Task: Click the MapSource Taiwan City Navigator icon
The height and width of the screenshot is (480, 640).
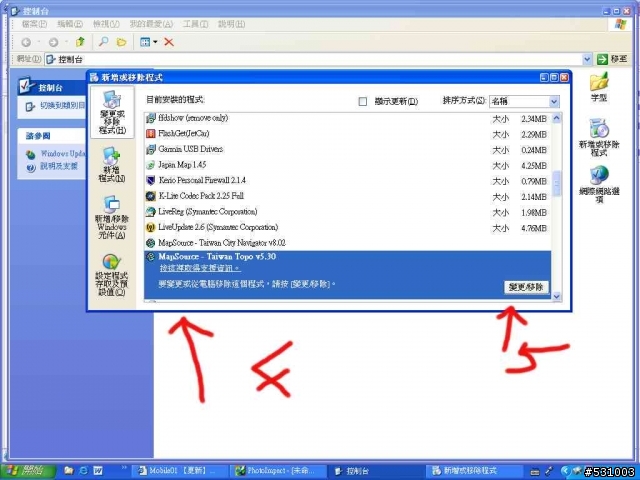Action: 151,243
